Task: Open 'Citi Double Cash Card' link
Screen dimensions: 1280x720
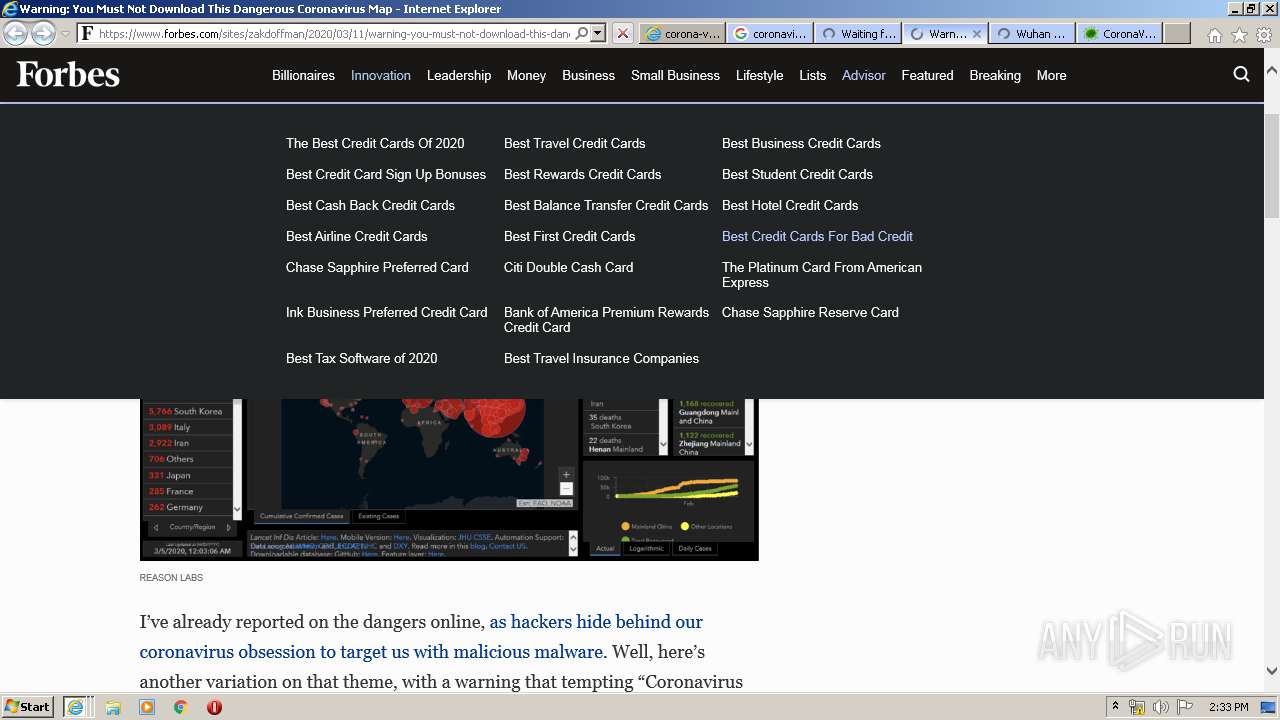Action: pyautogui.click(x=568, y=267)
